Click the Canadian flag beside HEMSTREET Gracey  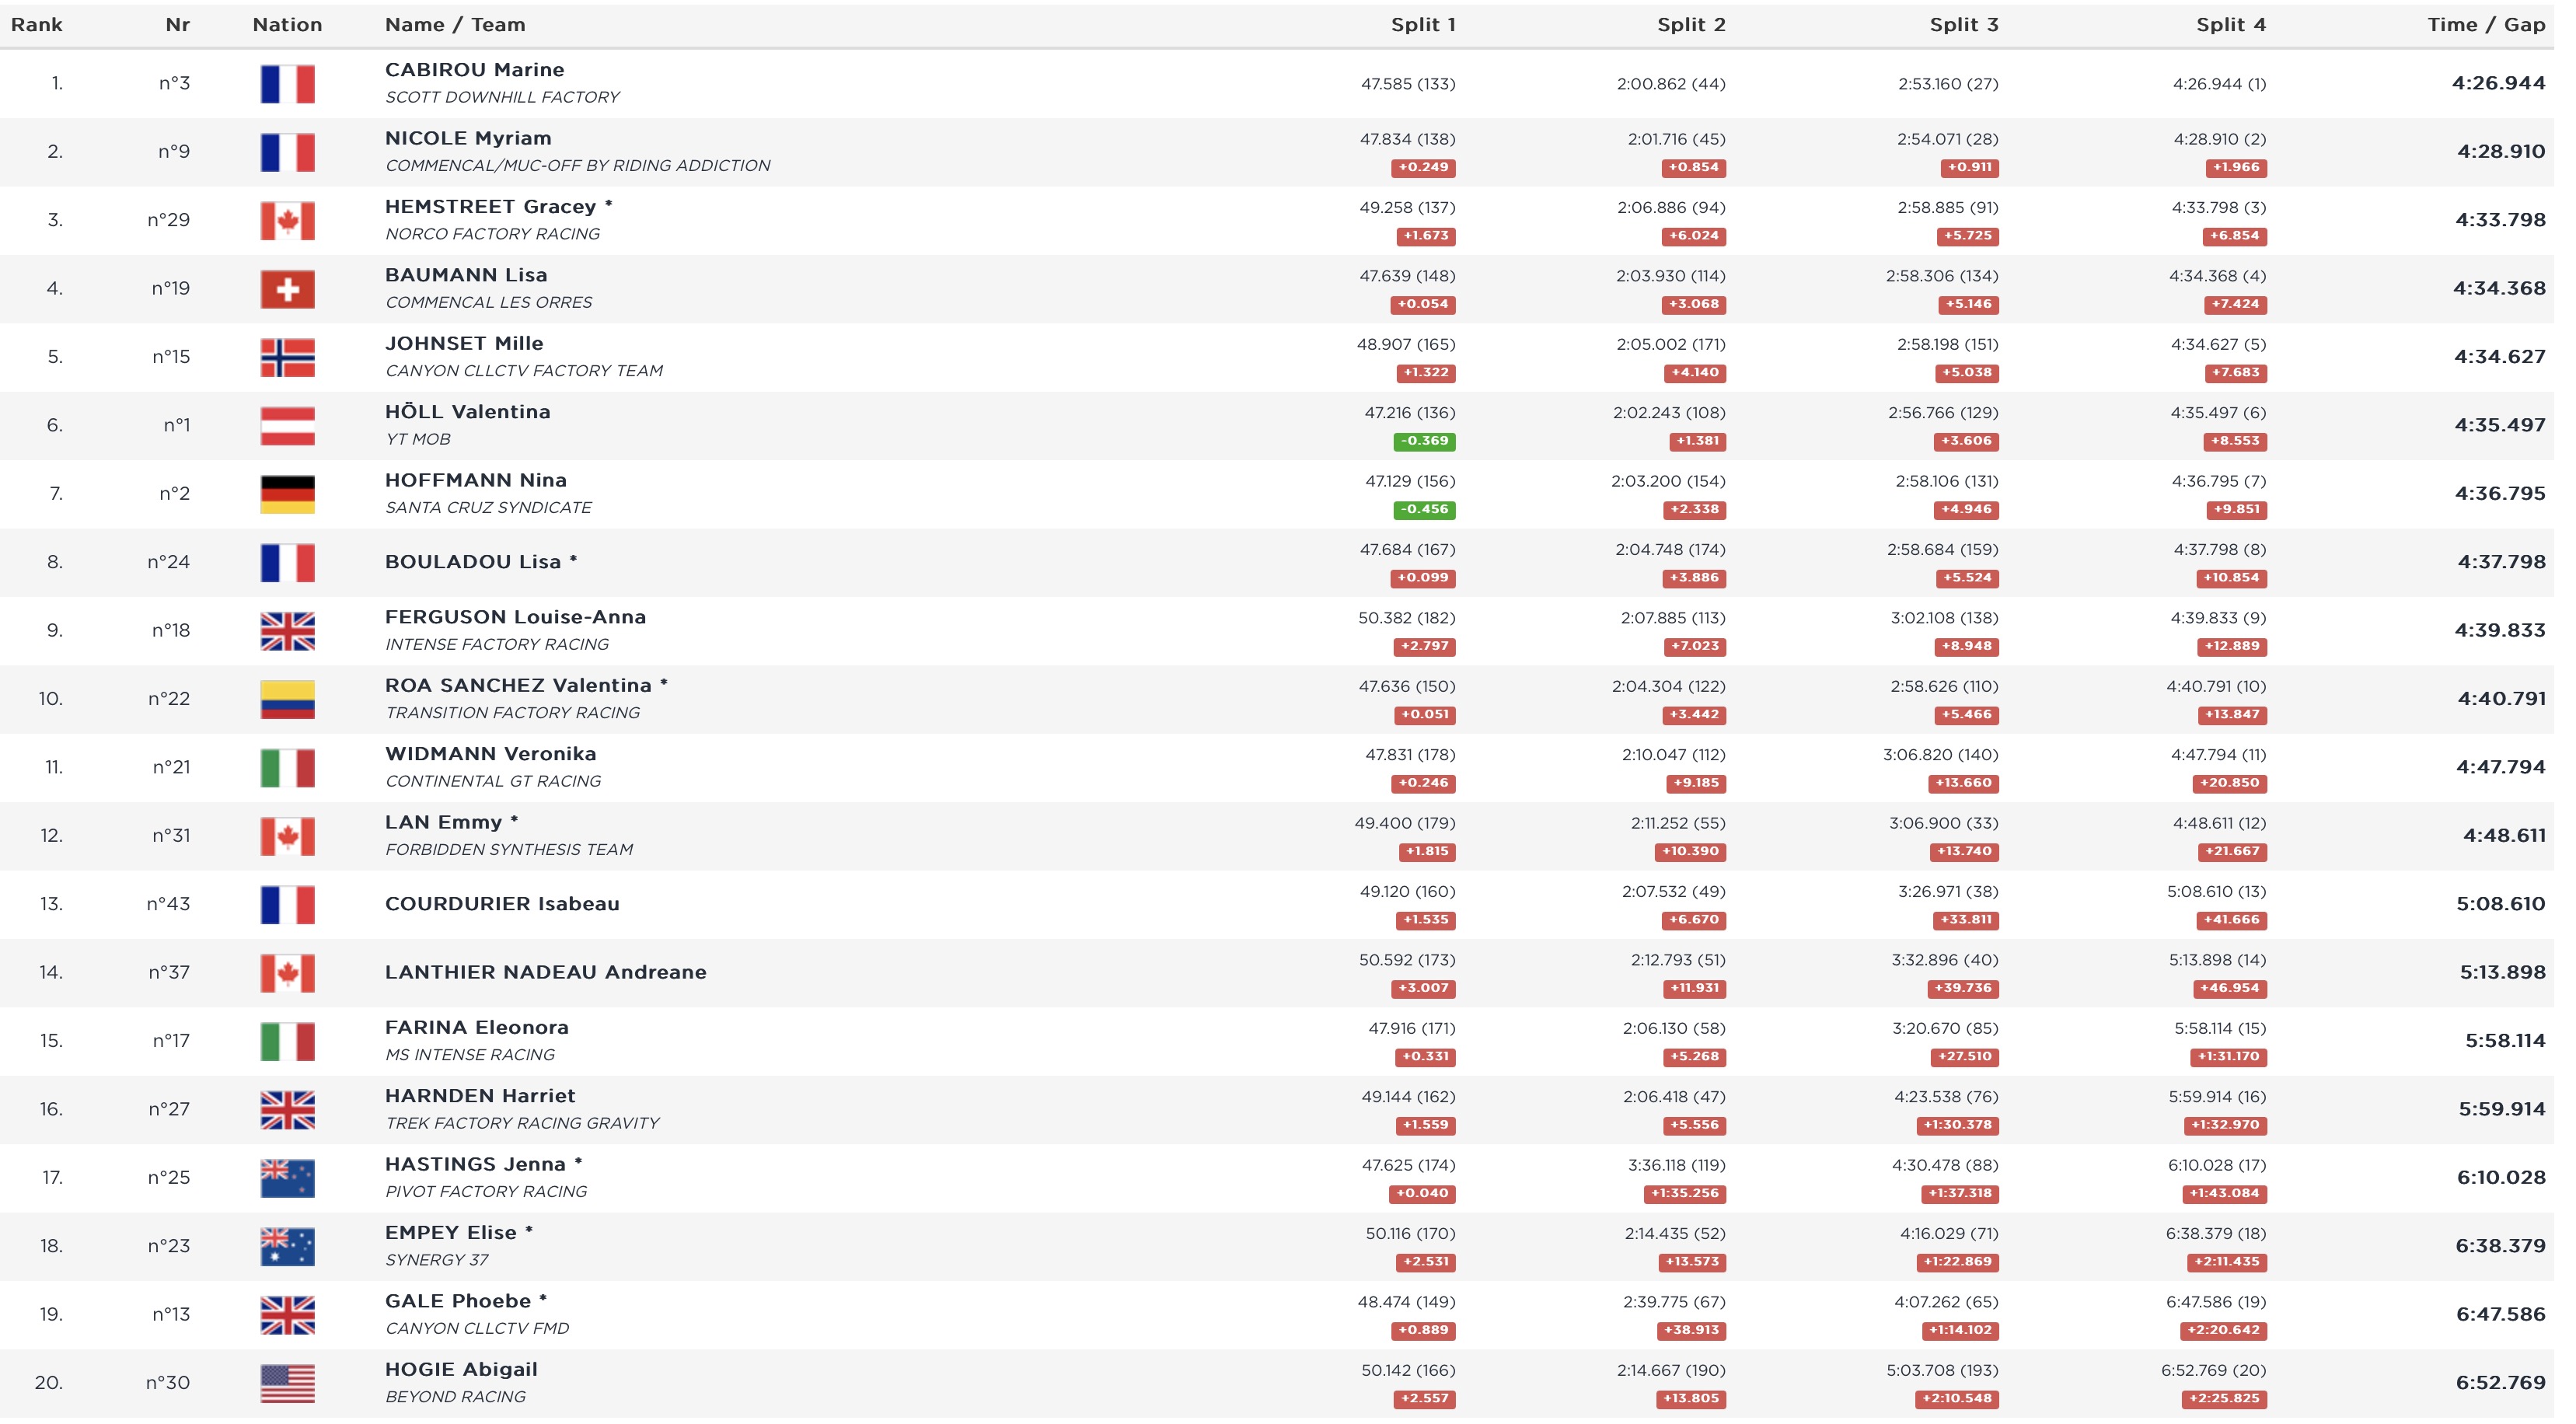pyautogui.click(x=290, y=221)
